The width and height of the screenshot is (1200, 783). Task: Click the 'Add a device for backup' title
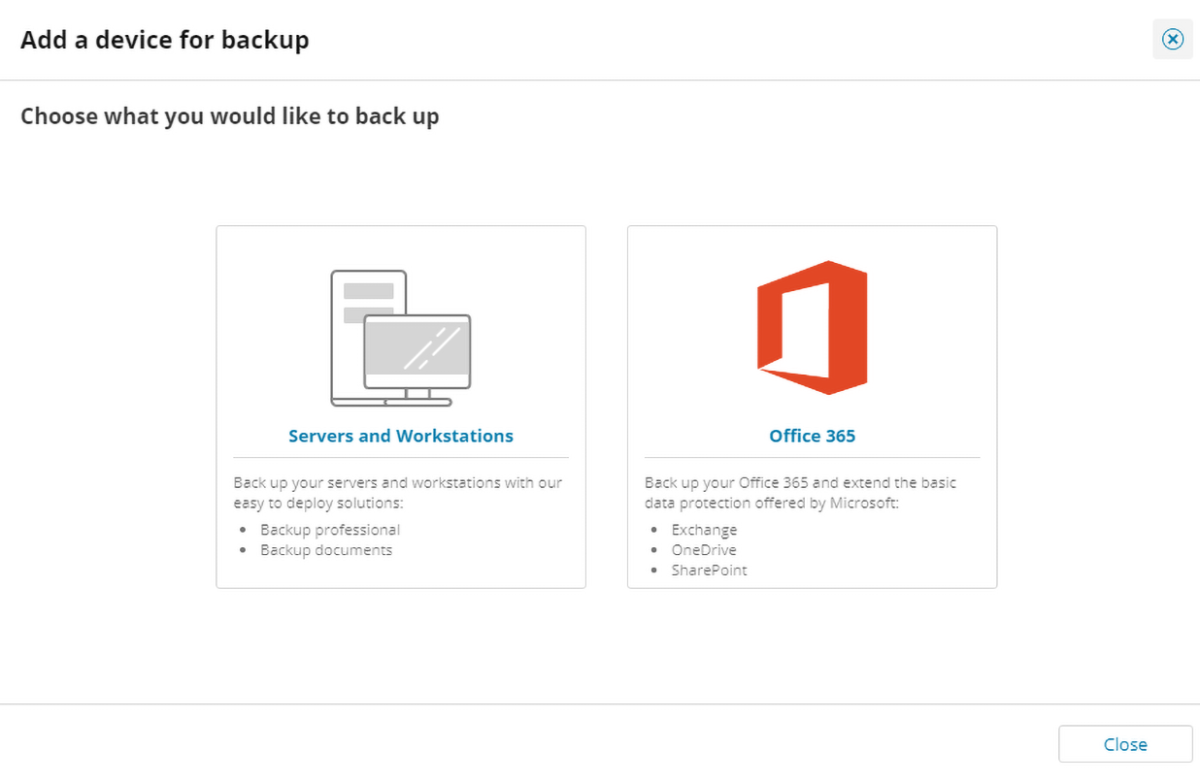tap(165, 40)
